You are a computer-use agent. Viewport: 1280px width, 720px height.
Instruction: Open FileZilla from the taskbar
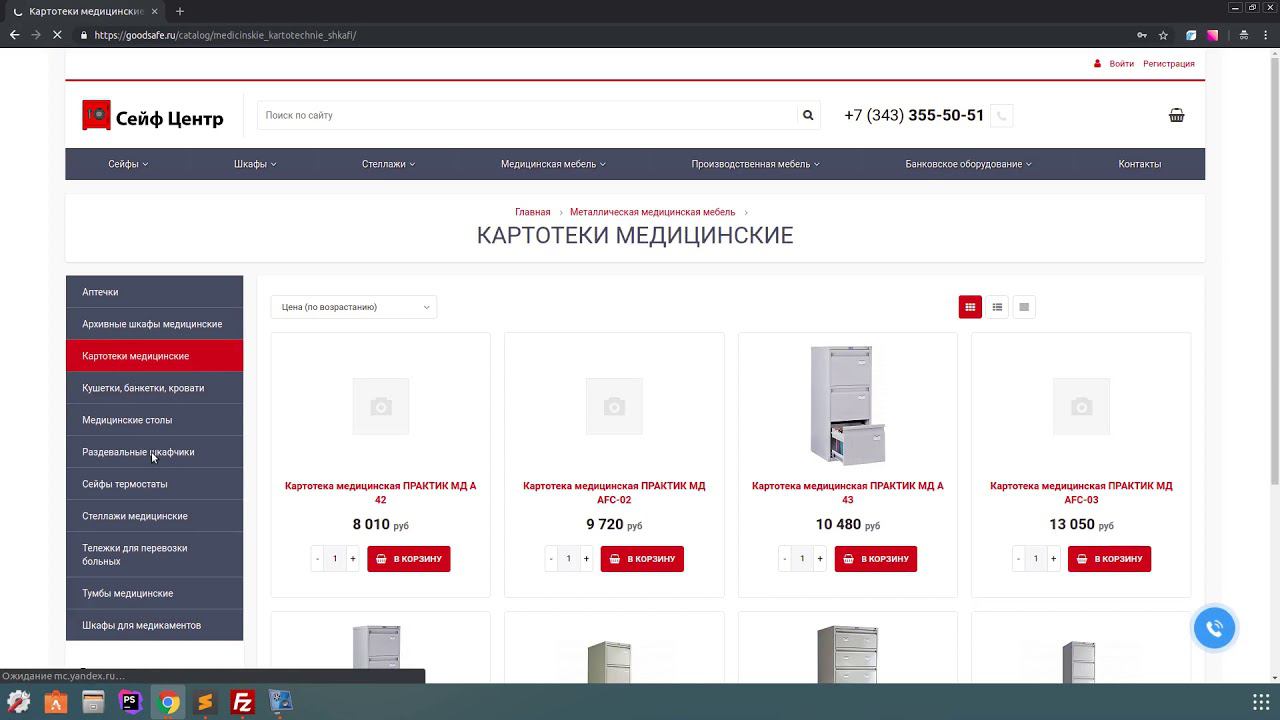pyautogui.click(x=242, y=702)
